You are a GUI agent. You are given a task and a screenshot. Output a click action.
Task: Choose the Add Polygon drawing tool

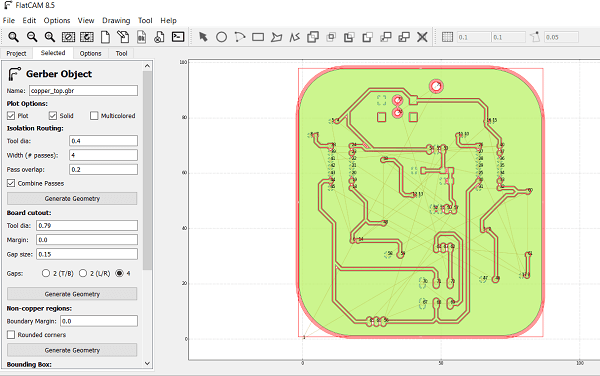click(x=276, y=37)
